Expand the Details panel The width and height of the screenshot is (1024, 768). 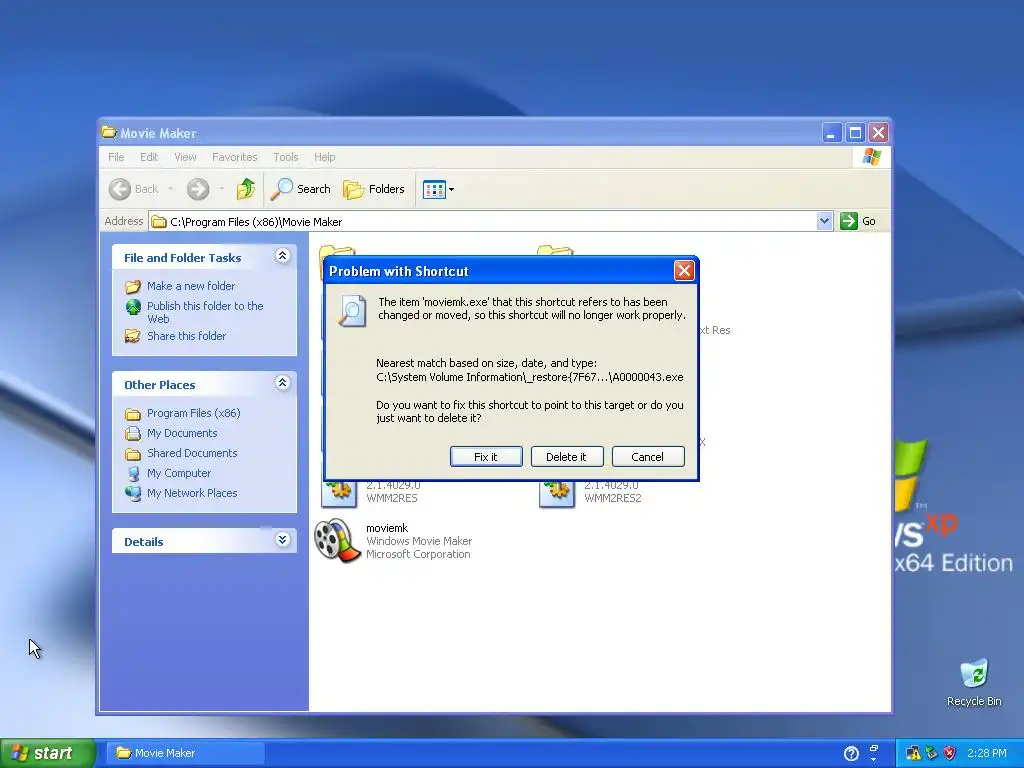(282, 539)
